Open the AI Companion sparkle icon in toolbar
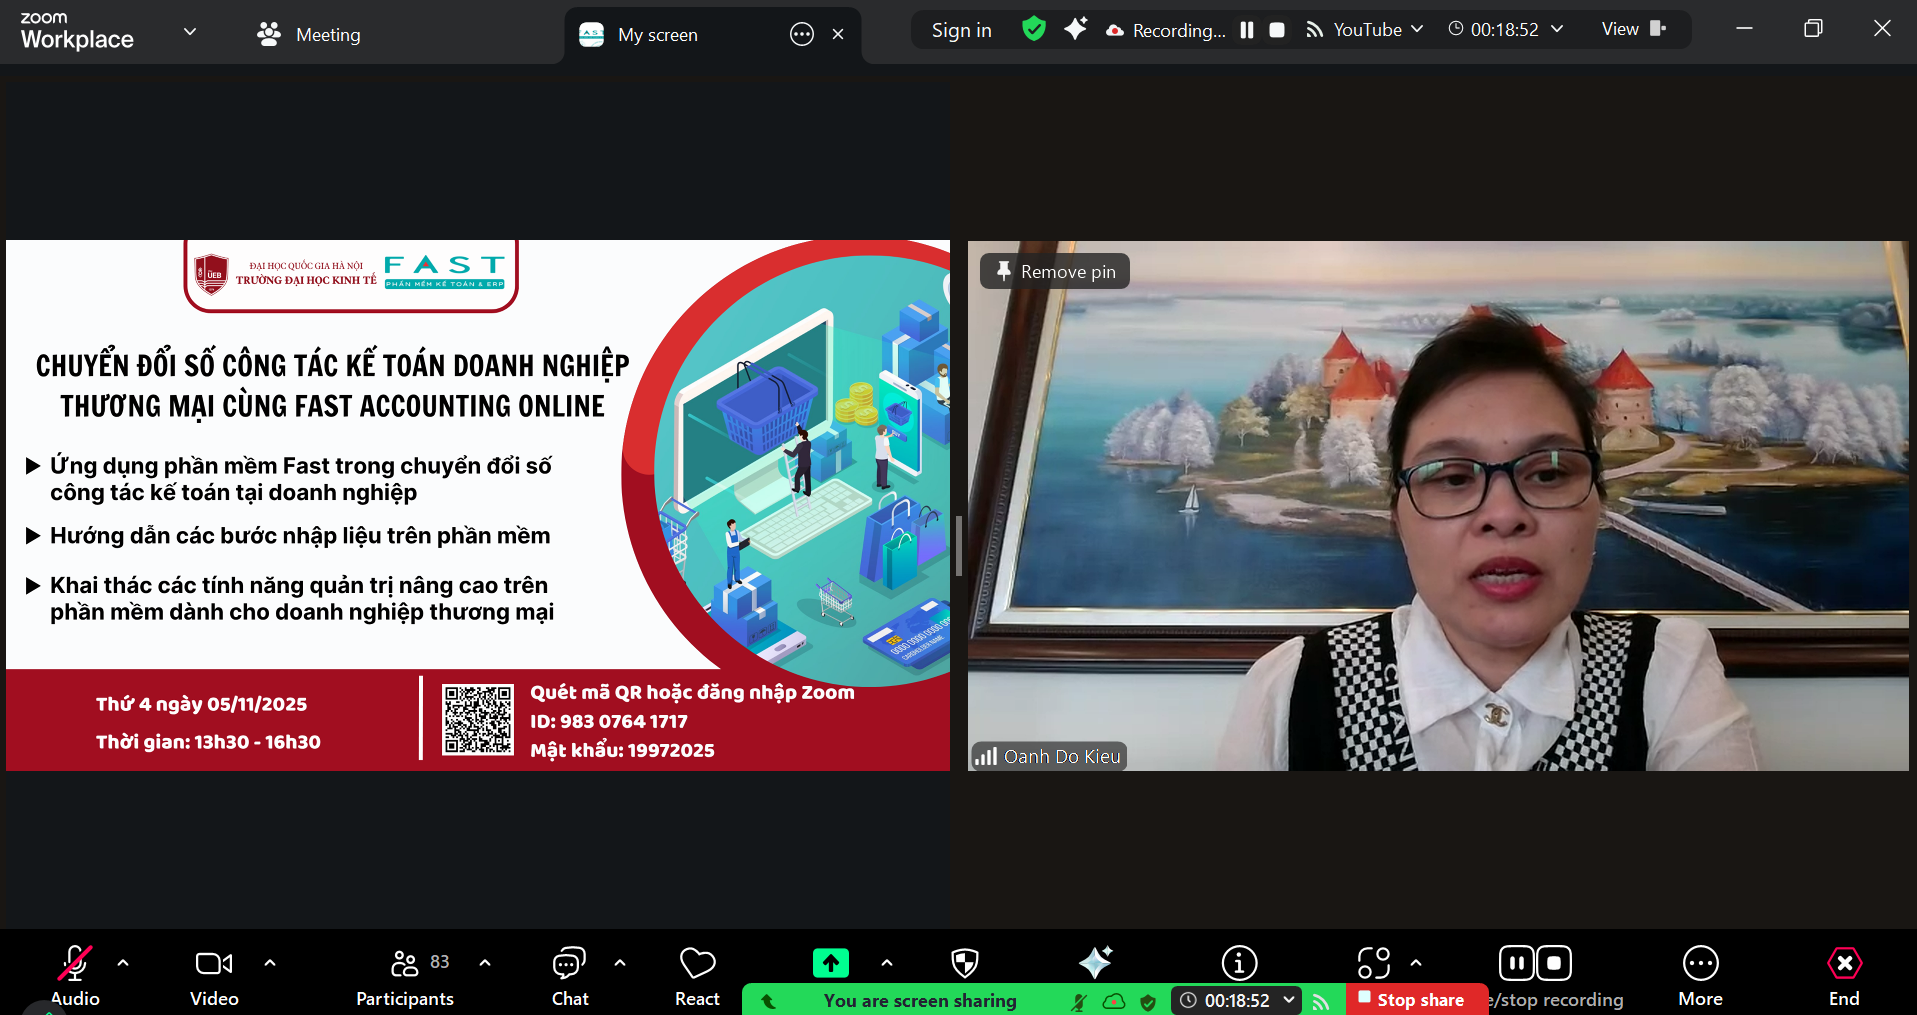Viewport: 1917px width, 1015px height. pos(1095,963)
